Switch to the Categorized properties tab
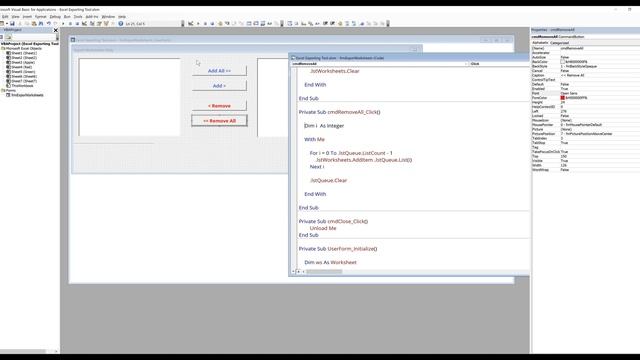 (560, 42)
